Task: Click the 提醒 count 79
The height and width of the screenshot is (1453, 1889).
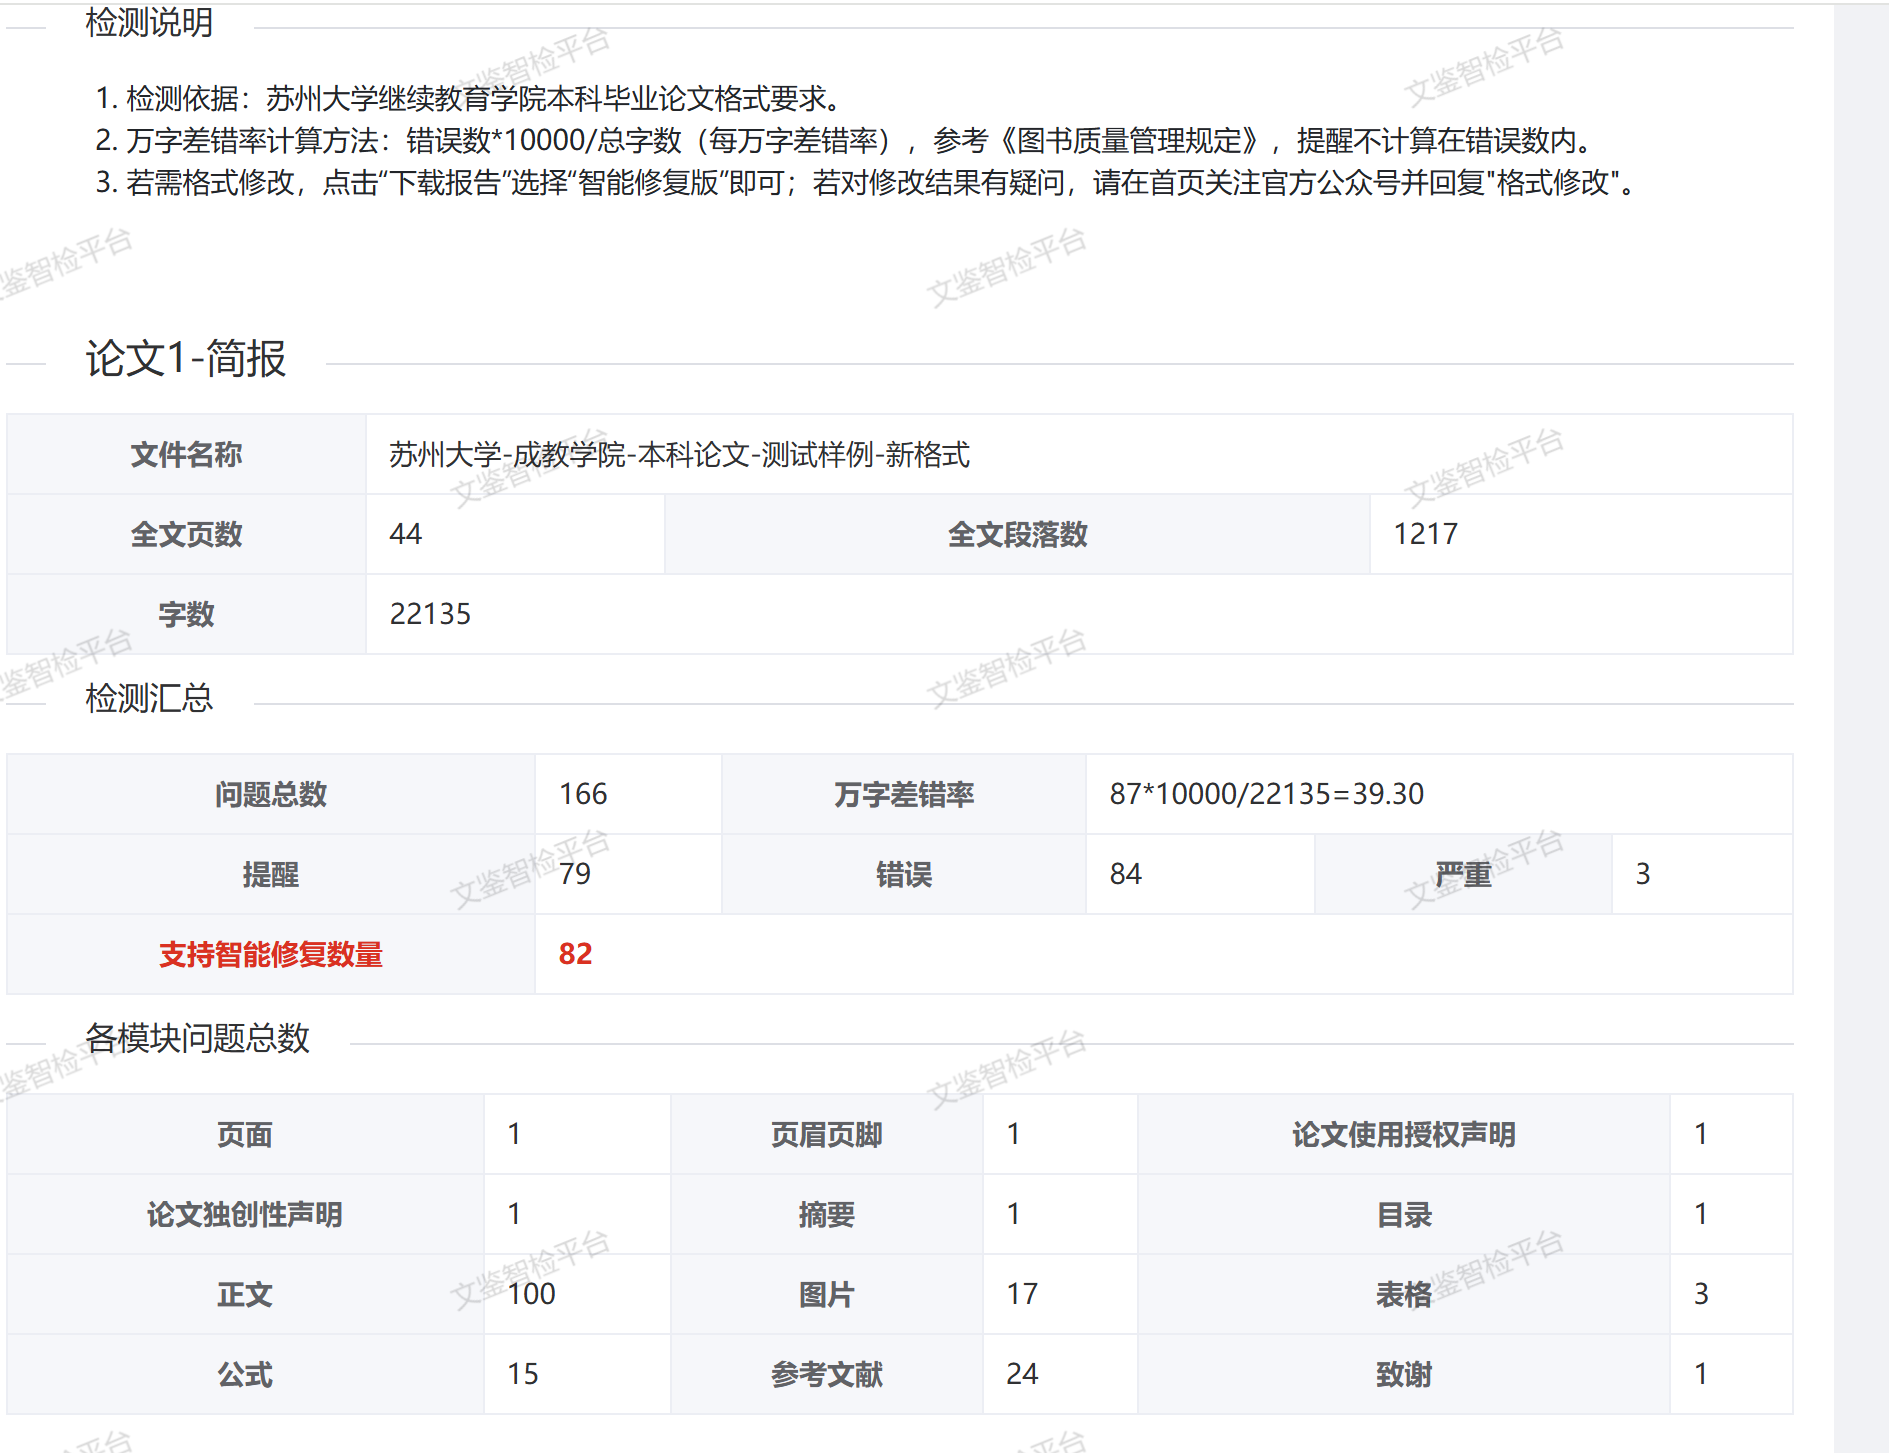Action: [x=575, y=874]
